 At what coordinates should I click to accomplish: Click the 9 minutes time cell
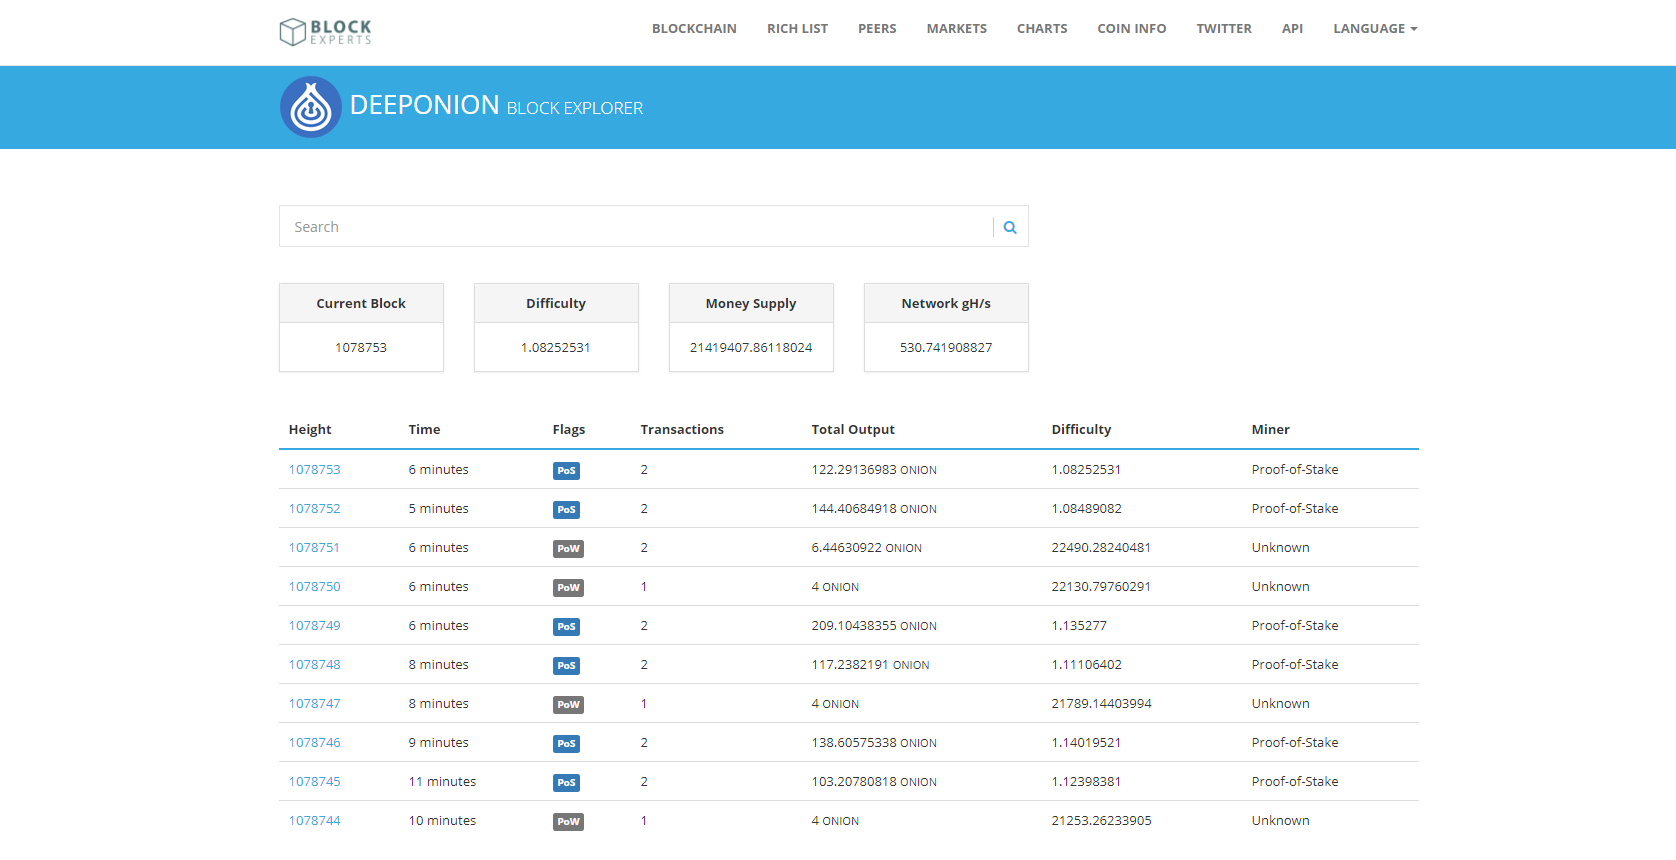click(438, 742)
